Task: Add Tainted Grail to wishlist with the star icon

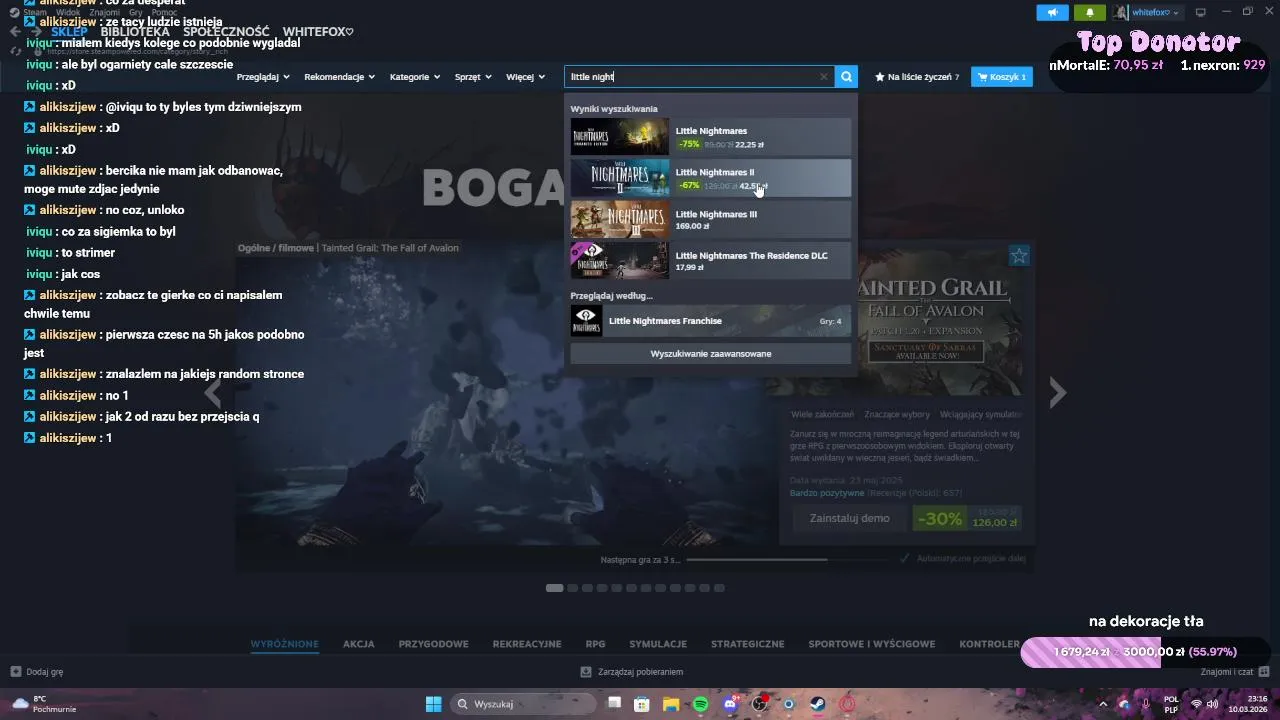Action: coord(1019,256)
